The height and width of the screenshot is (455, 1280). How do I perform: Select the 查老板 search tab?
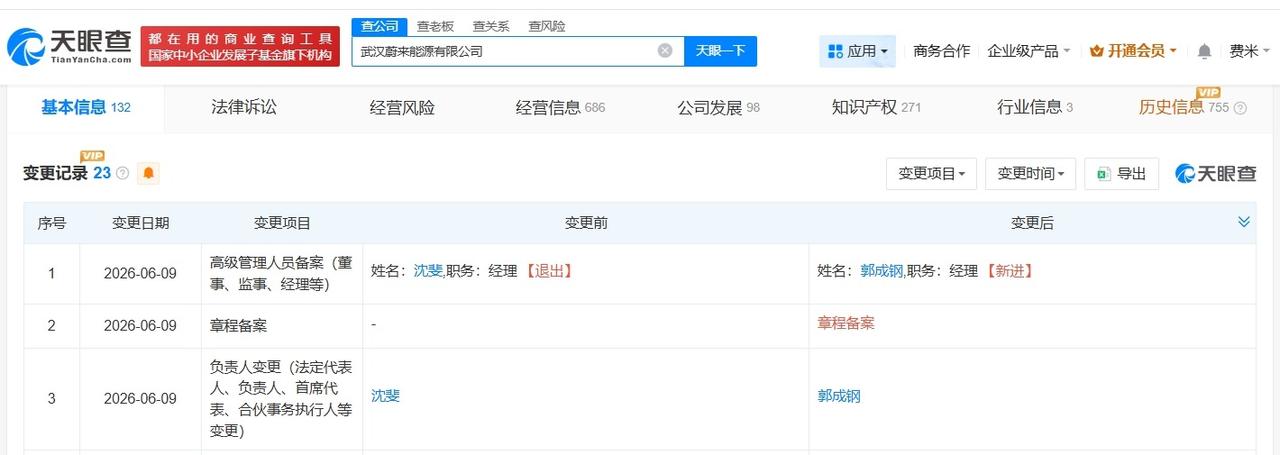coord(435,26)
